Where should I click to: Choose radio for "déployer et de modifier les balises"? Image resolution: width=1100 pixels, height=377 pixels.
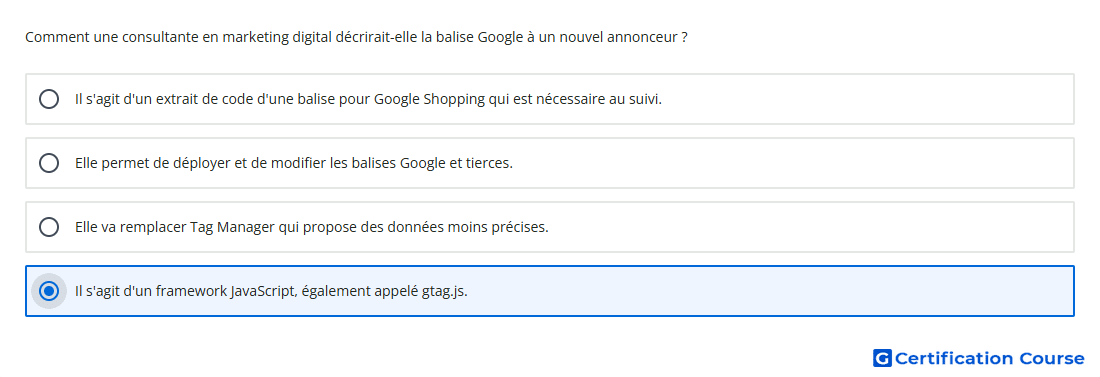(49, 163)
